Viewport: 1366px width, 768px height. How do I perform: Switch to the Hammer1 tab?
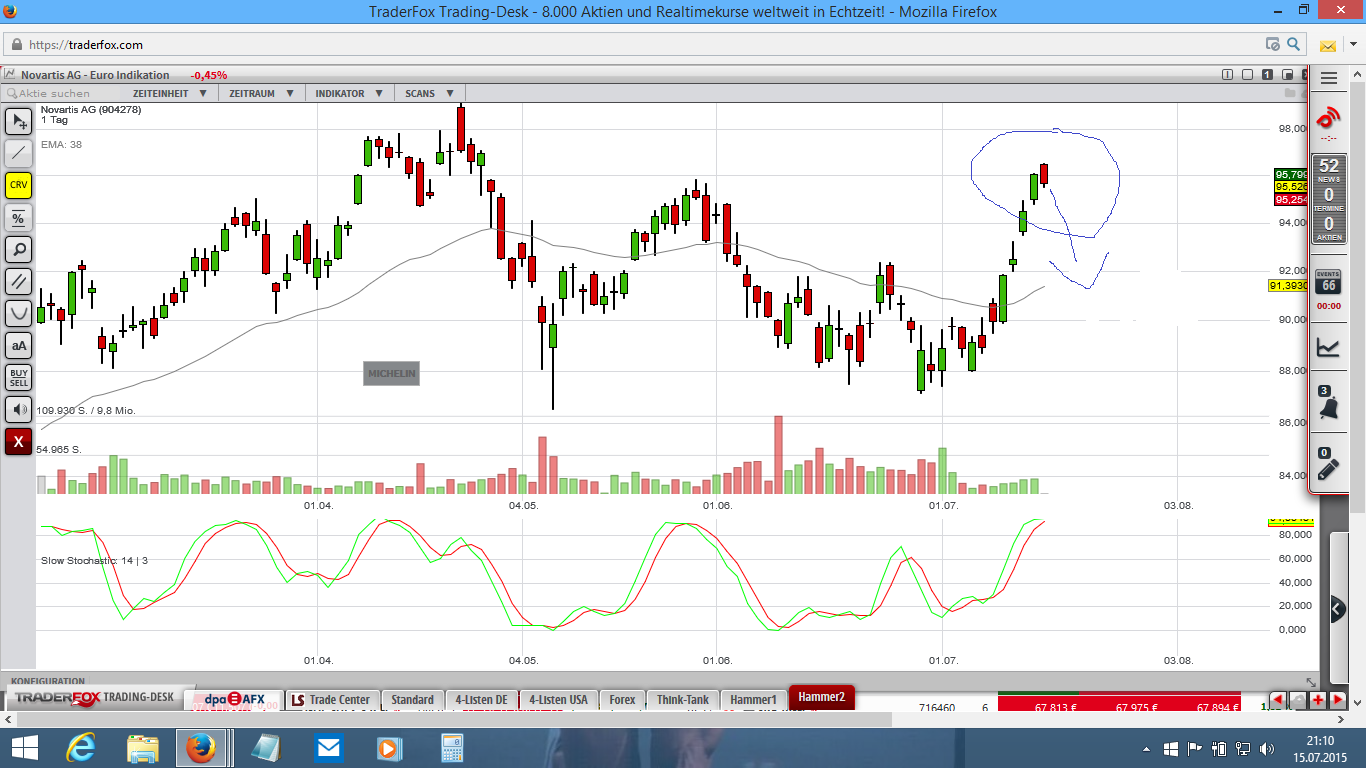[753, 699]
